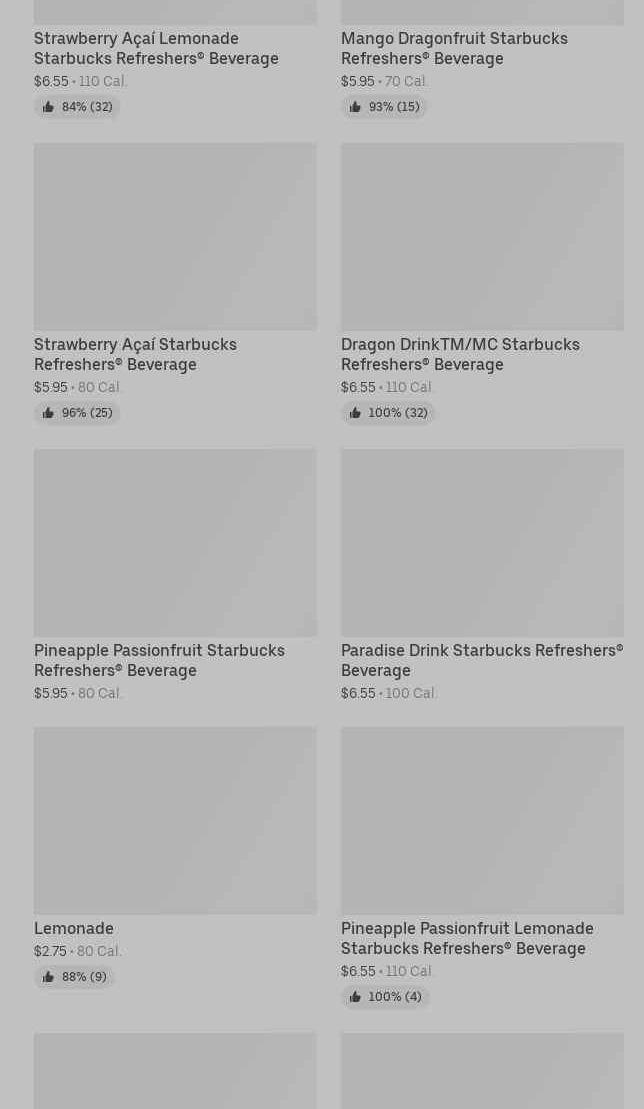
Task: Select the Pineapple Passionfruit Starbucks Refreshers title
Action: pos(159,660)
